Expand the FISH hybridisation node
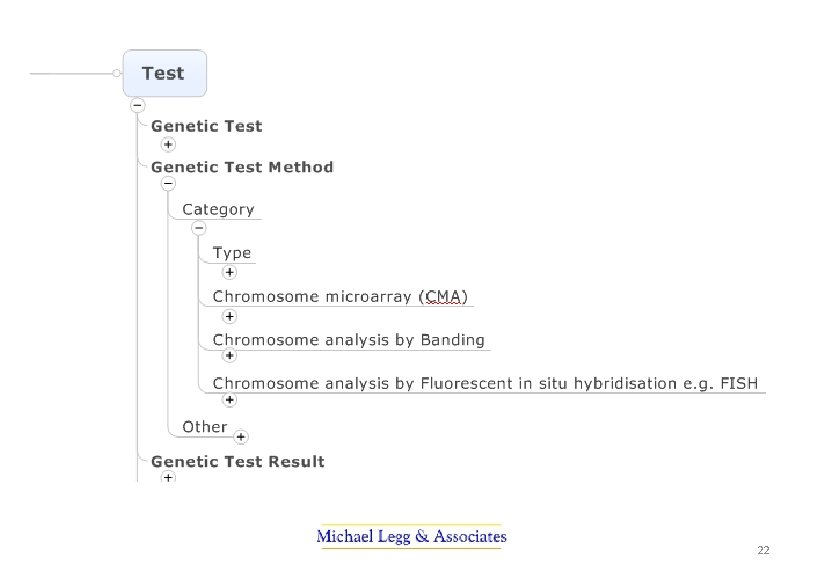Viewport: 819px width, 576px height. (x=229, y=400)
